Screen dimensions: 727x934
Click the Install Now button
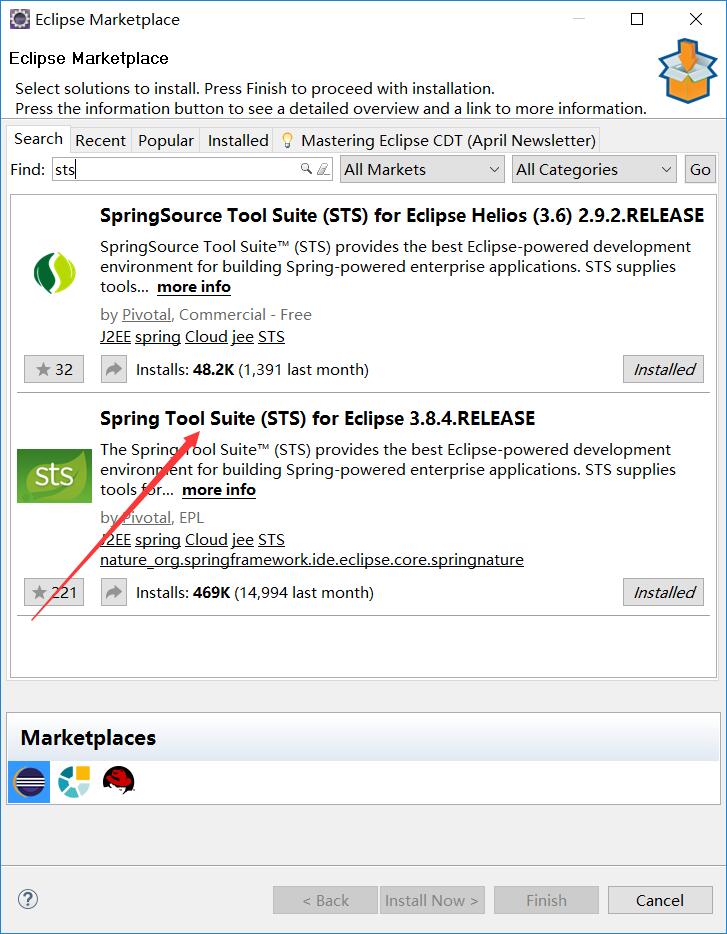click(x=431, y=900)
